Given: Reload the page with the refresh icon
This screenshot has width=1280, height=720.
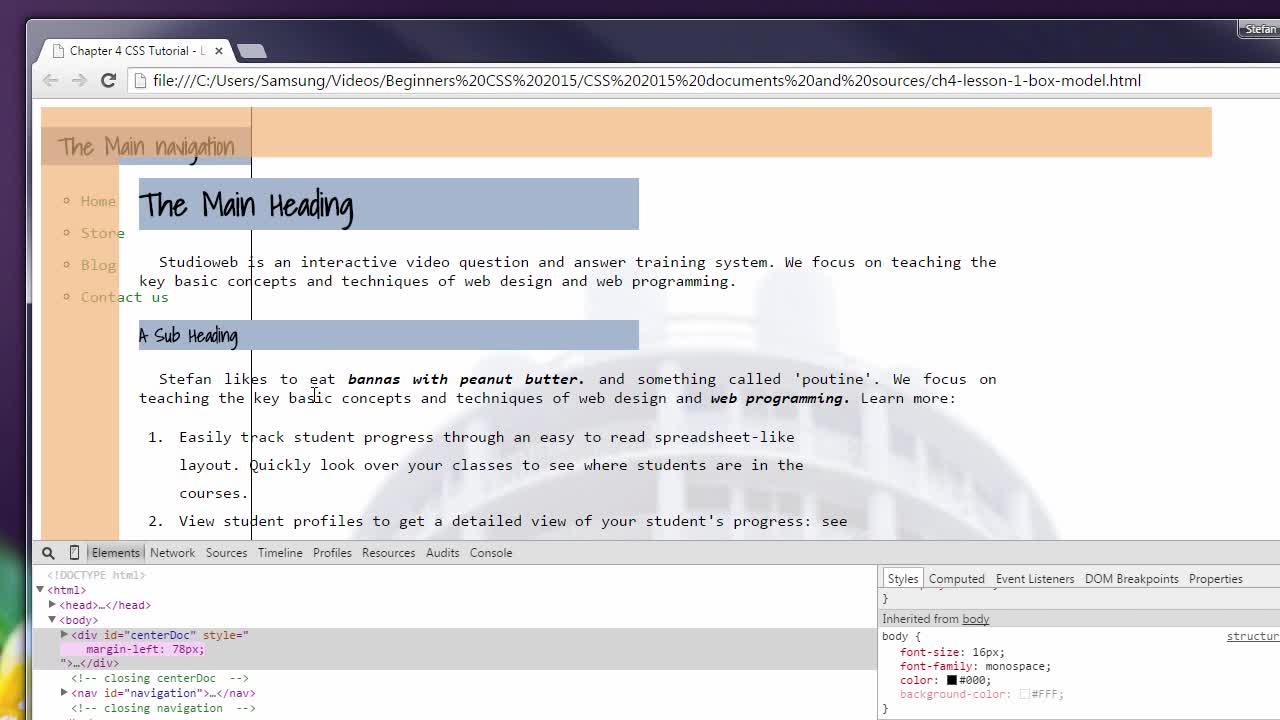Looking at the screenshot, I should point(108,80).
